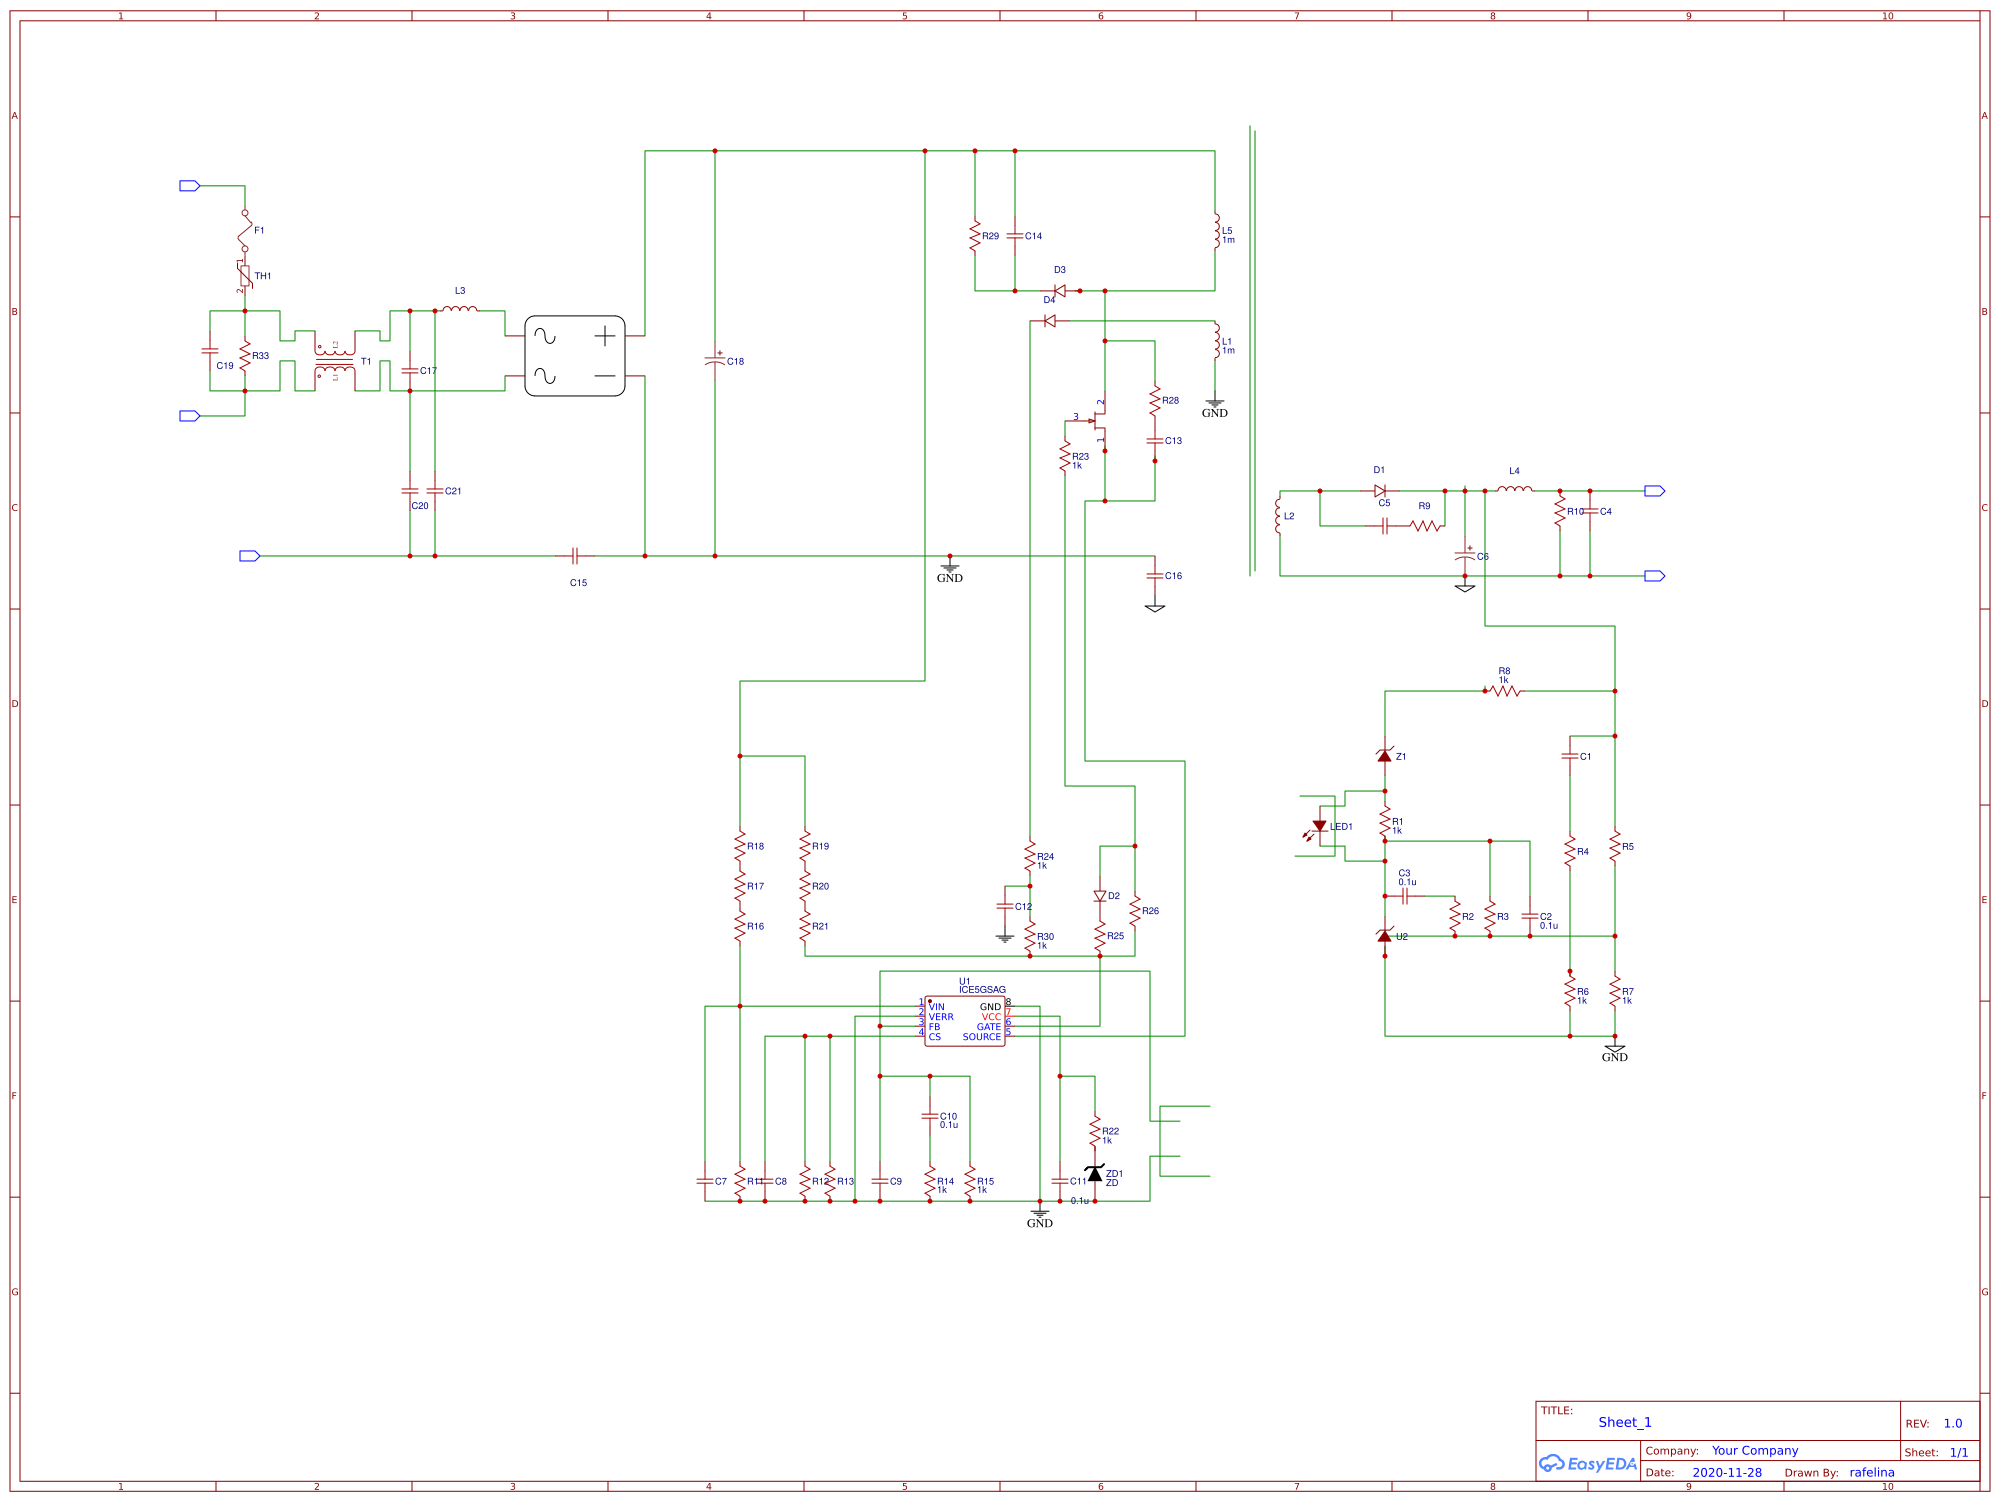Click the fuse F1 symbol
The height and width of the screenshot is (1502, 2000).
(x=243, y=230)
